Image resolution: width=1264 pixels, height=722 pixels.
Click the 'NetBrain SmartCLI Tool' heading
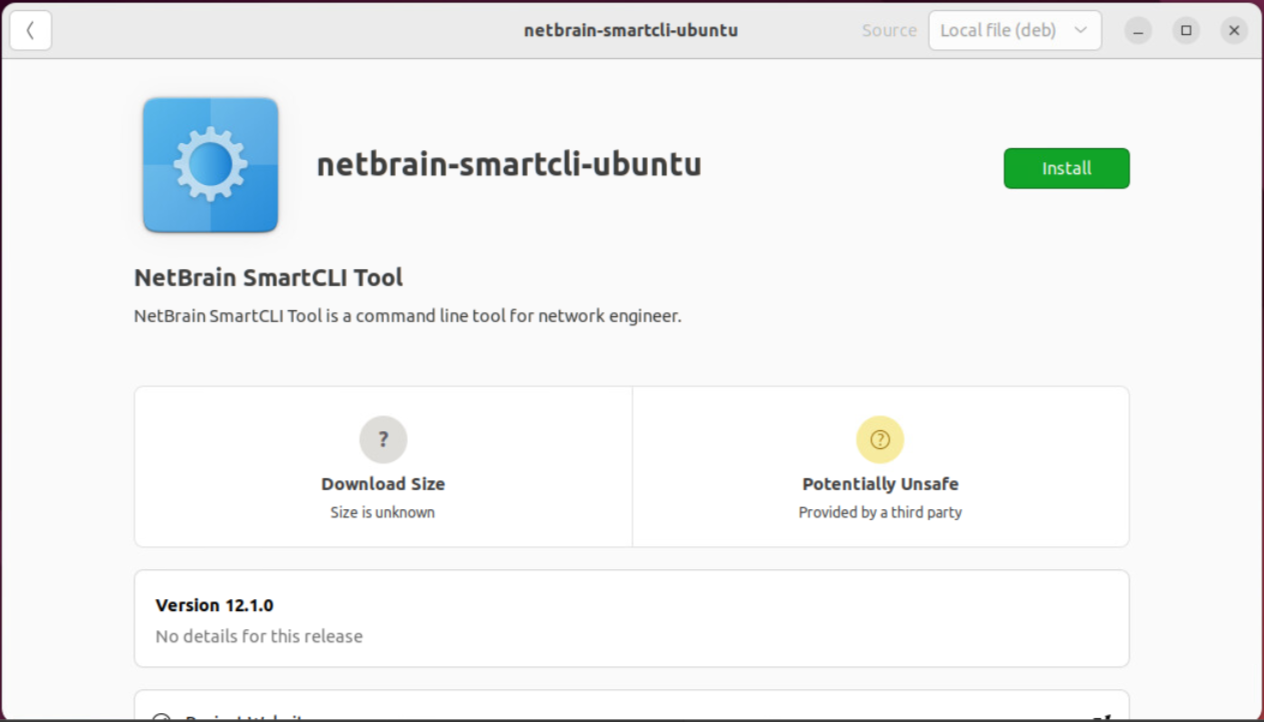[269, 278]
